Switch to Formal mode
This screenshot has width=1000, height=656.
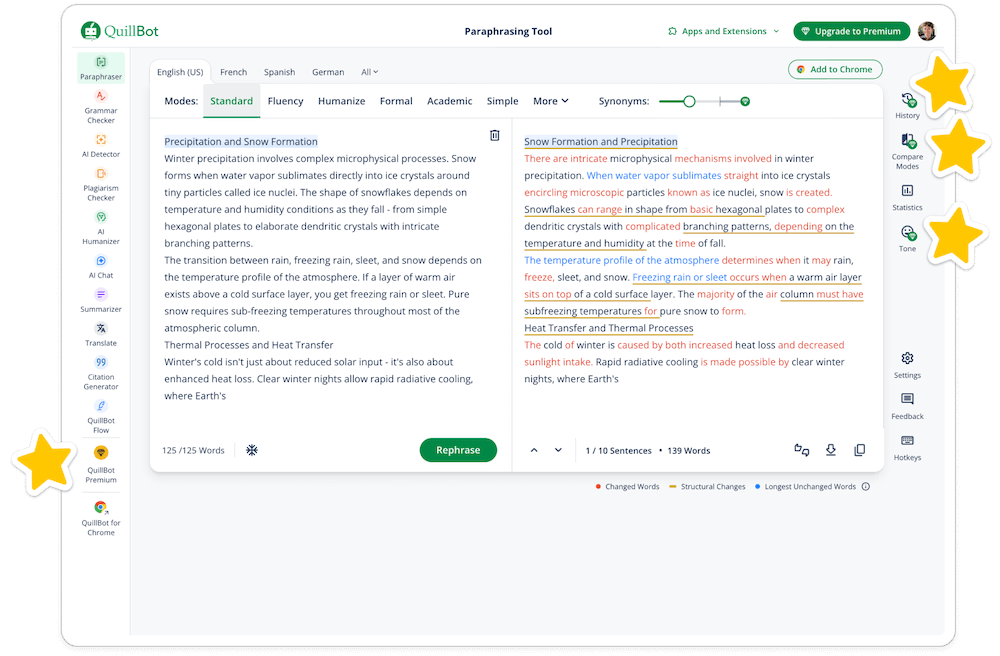396,101
